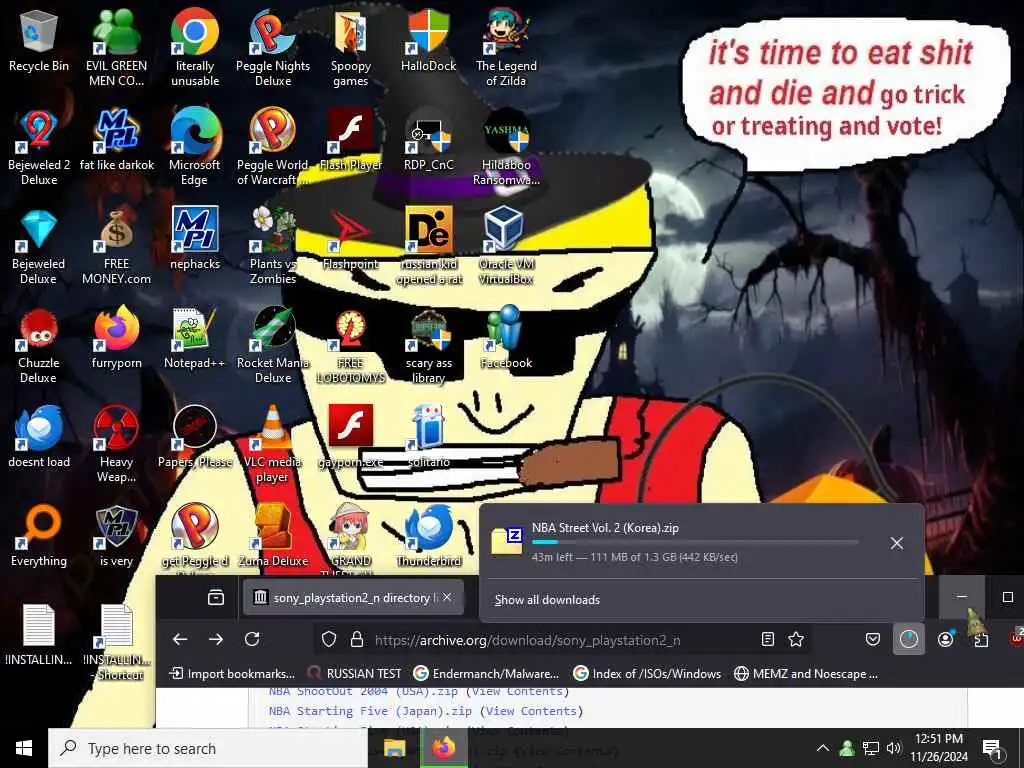
Task: Launch Rocket Mania Deluxe
Action: [x=273, y=345]
